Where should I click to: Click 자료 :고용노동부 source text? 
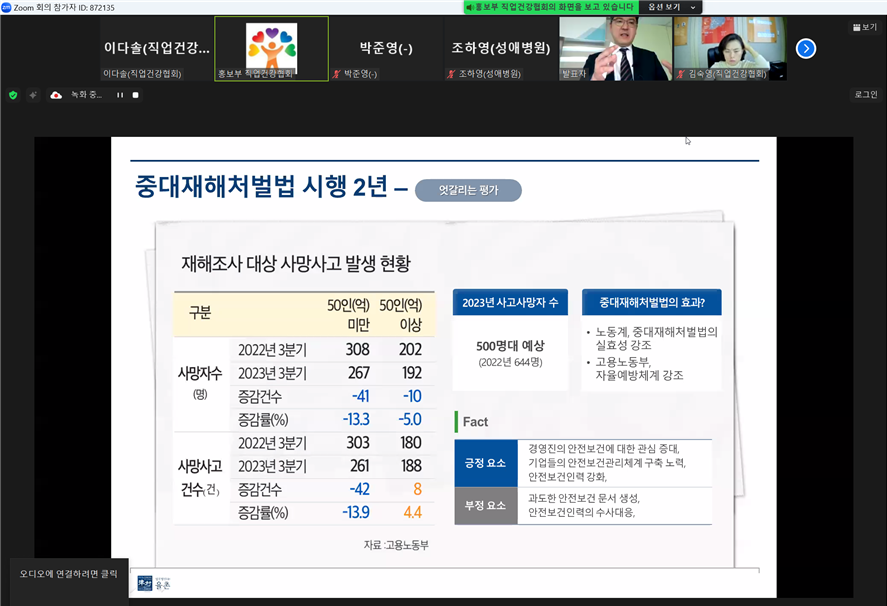[x=396, y=545]
